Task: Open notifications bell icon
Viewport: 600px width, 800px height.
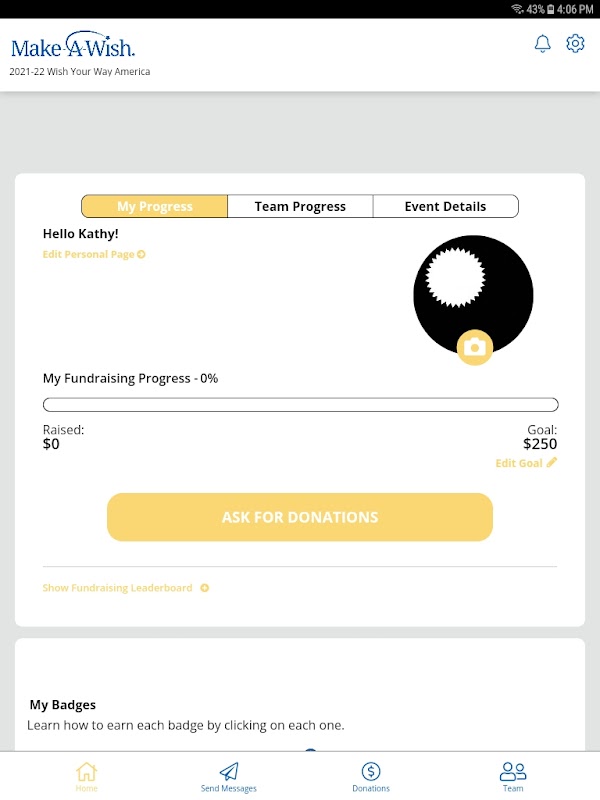Action: [x=542, y=44]
